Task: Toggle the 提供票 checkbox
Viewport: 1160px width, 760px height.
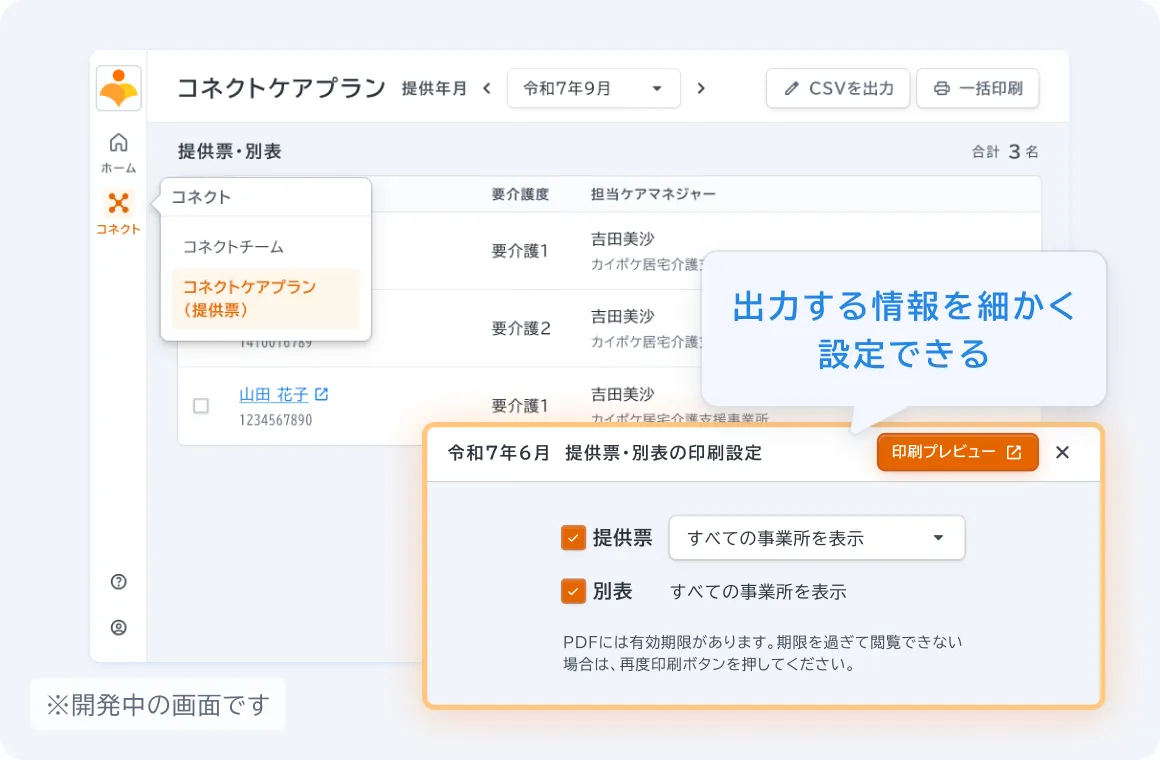Action: click(x=573, y=538)
